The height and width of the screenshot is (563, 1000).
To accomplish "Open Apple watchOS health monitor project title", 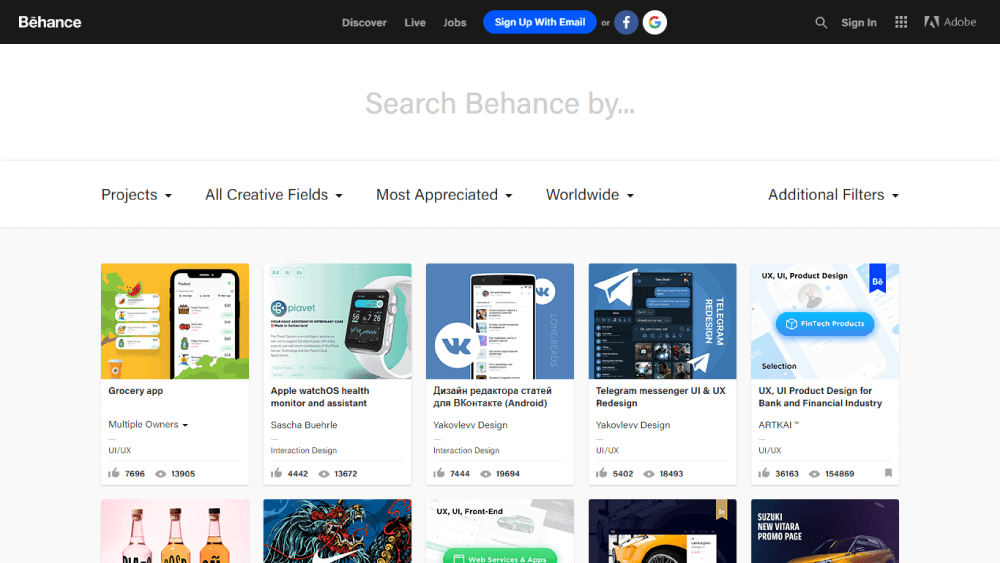I will pyautogui.click(x=320, y=397).
